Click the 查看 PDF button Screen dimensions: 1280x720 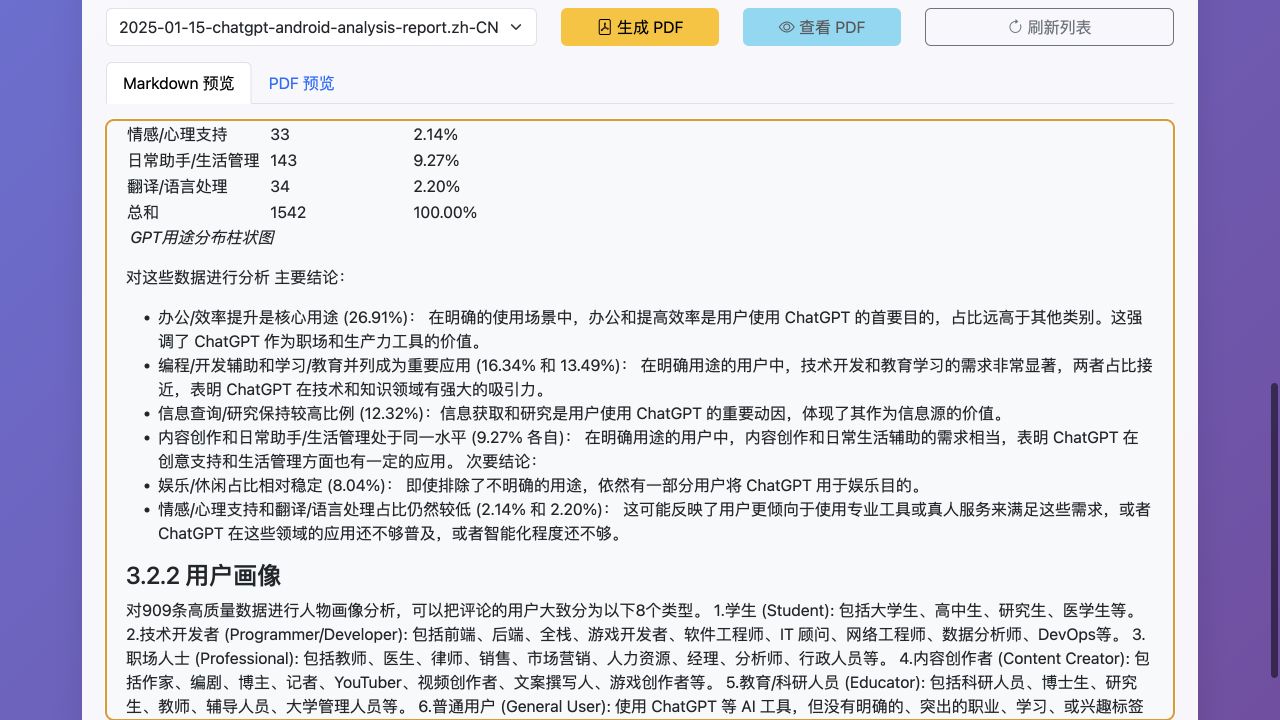822,27
